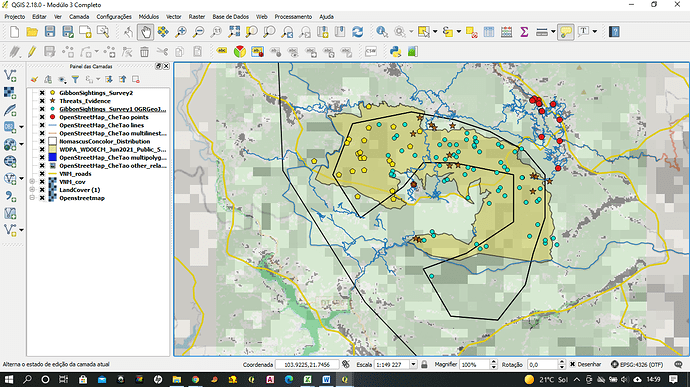Screen dimensions: 690x387
Task: Expand the LandCover (1) layer tree
Action: point(32,190)
